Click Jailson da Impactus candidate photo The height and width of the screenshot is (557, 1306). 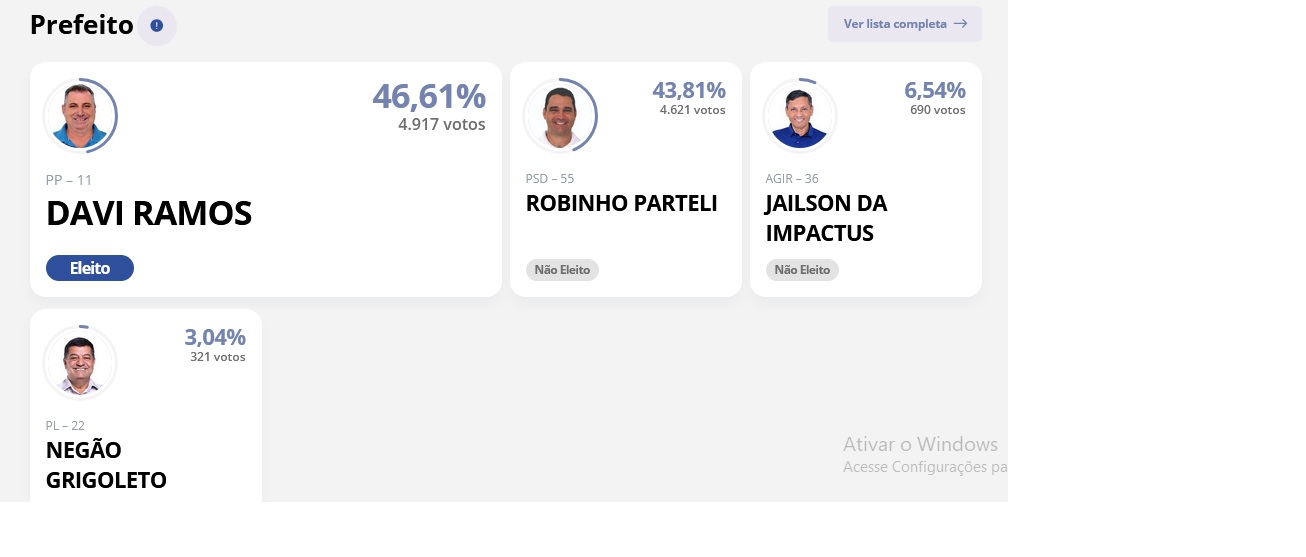click(x=800, y=115)
